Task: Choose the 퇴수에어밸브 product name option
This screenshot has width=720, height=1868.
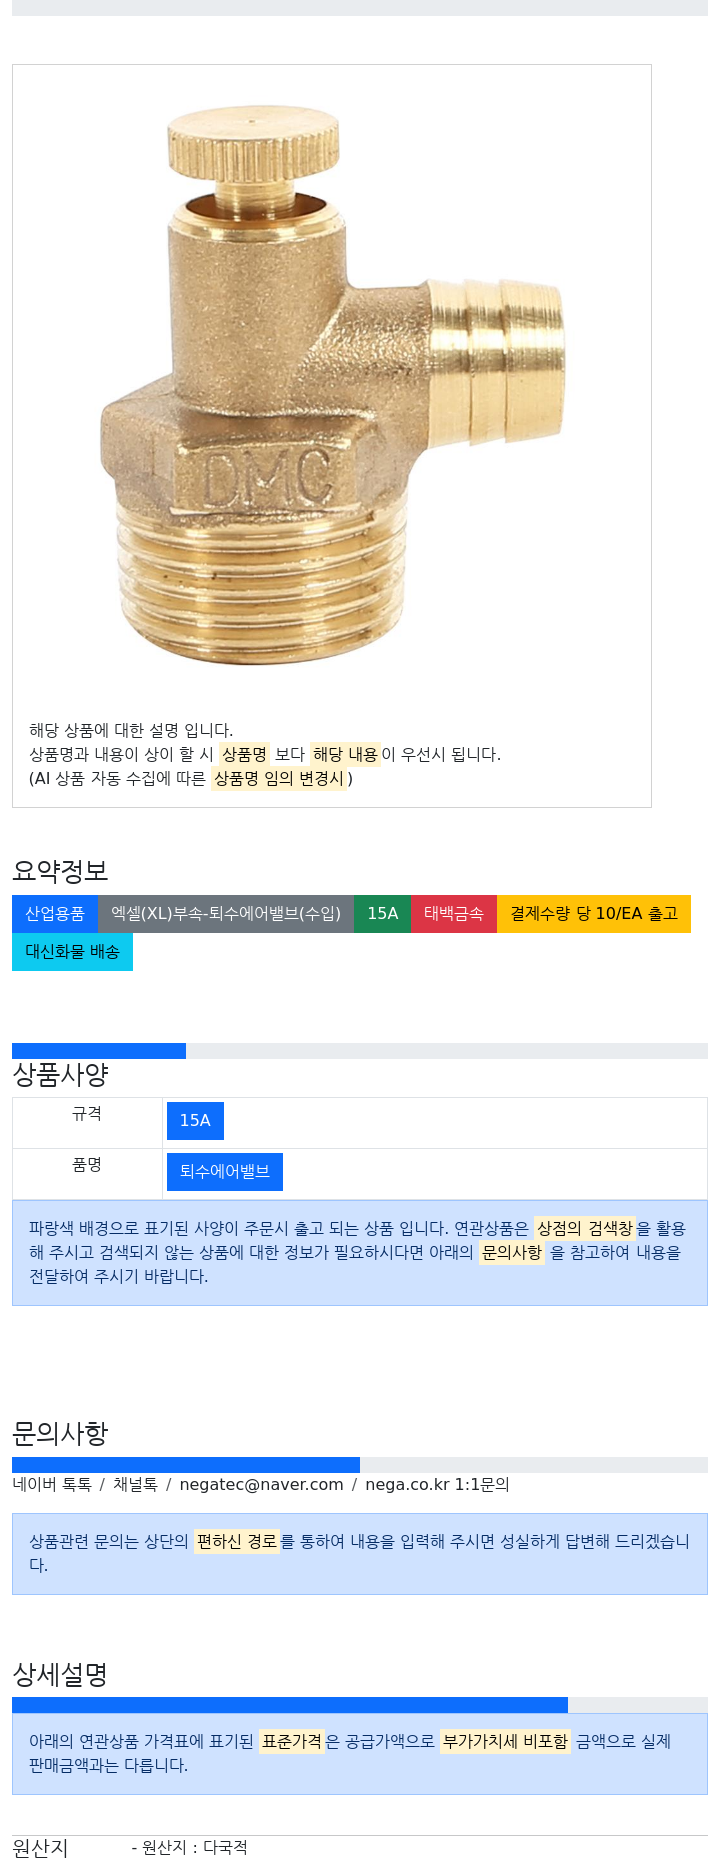Action: point(225,1172)
